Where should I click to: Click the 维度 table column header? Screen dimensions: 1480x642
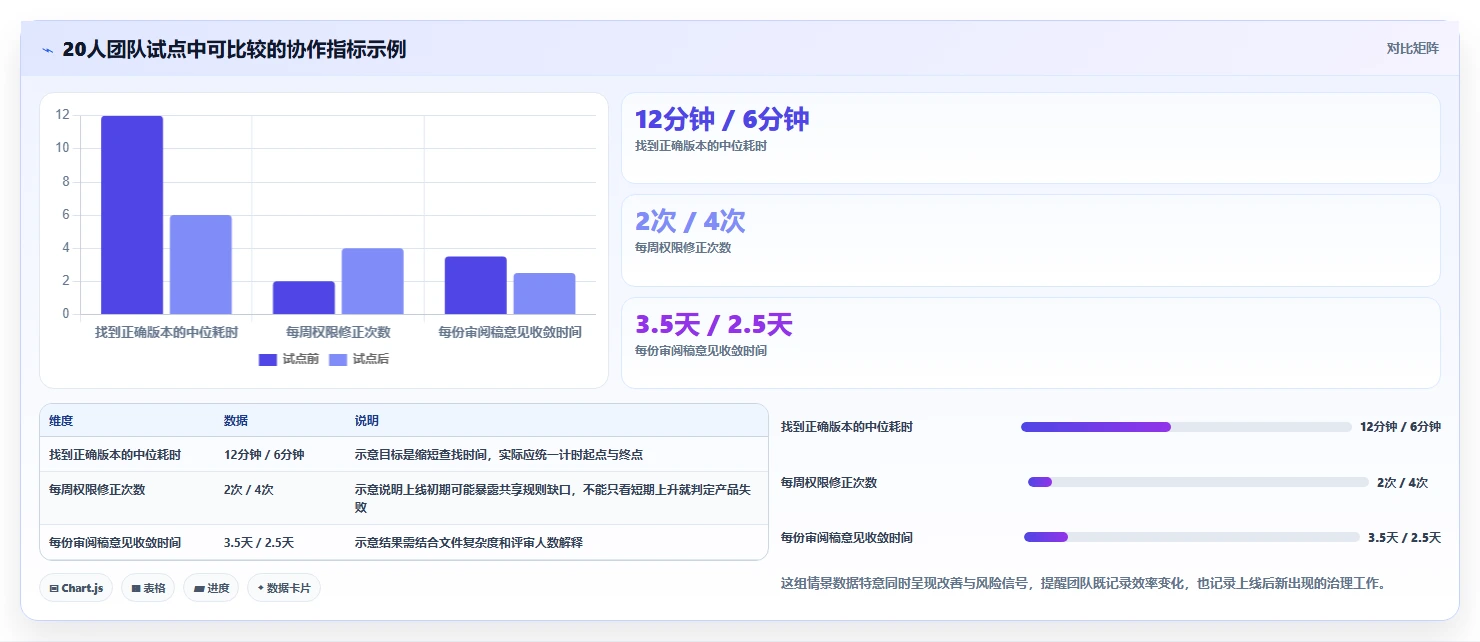pos(61,421)
